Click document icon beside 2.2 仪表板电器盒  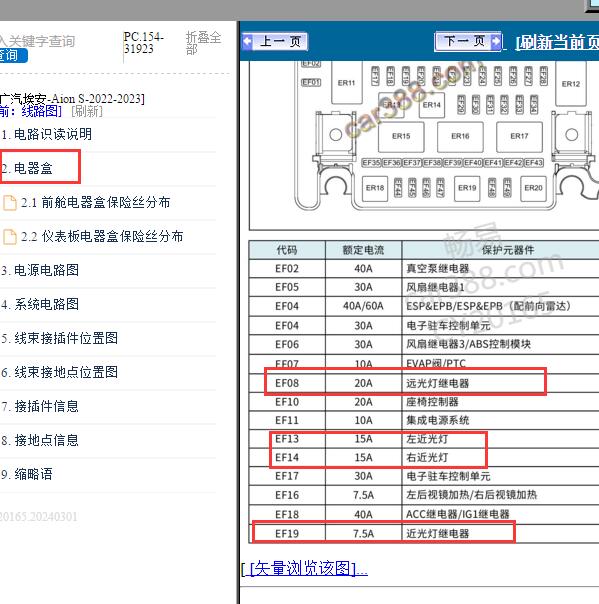pos(10,237)
